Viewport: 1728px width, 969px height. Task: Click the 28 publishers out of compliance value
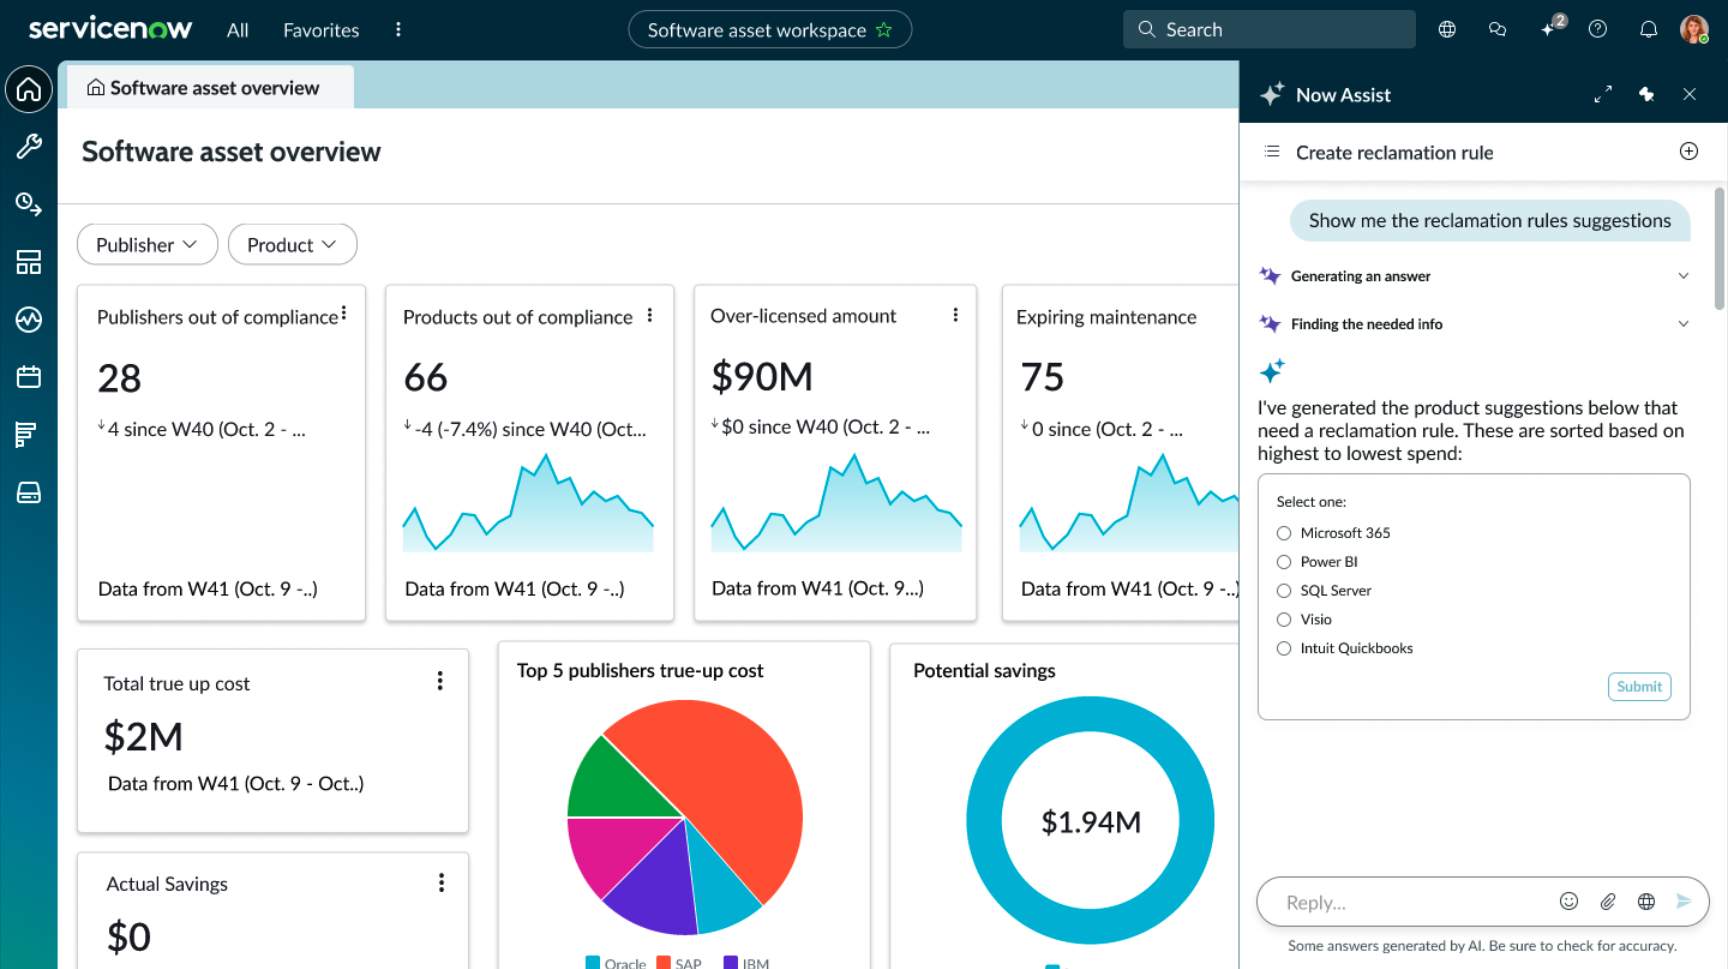coord(119,379)
